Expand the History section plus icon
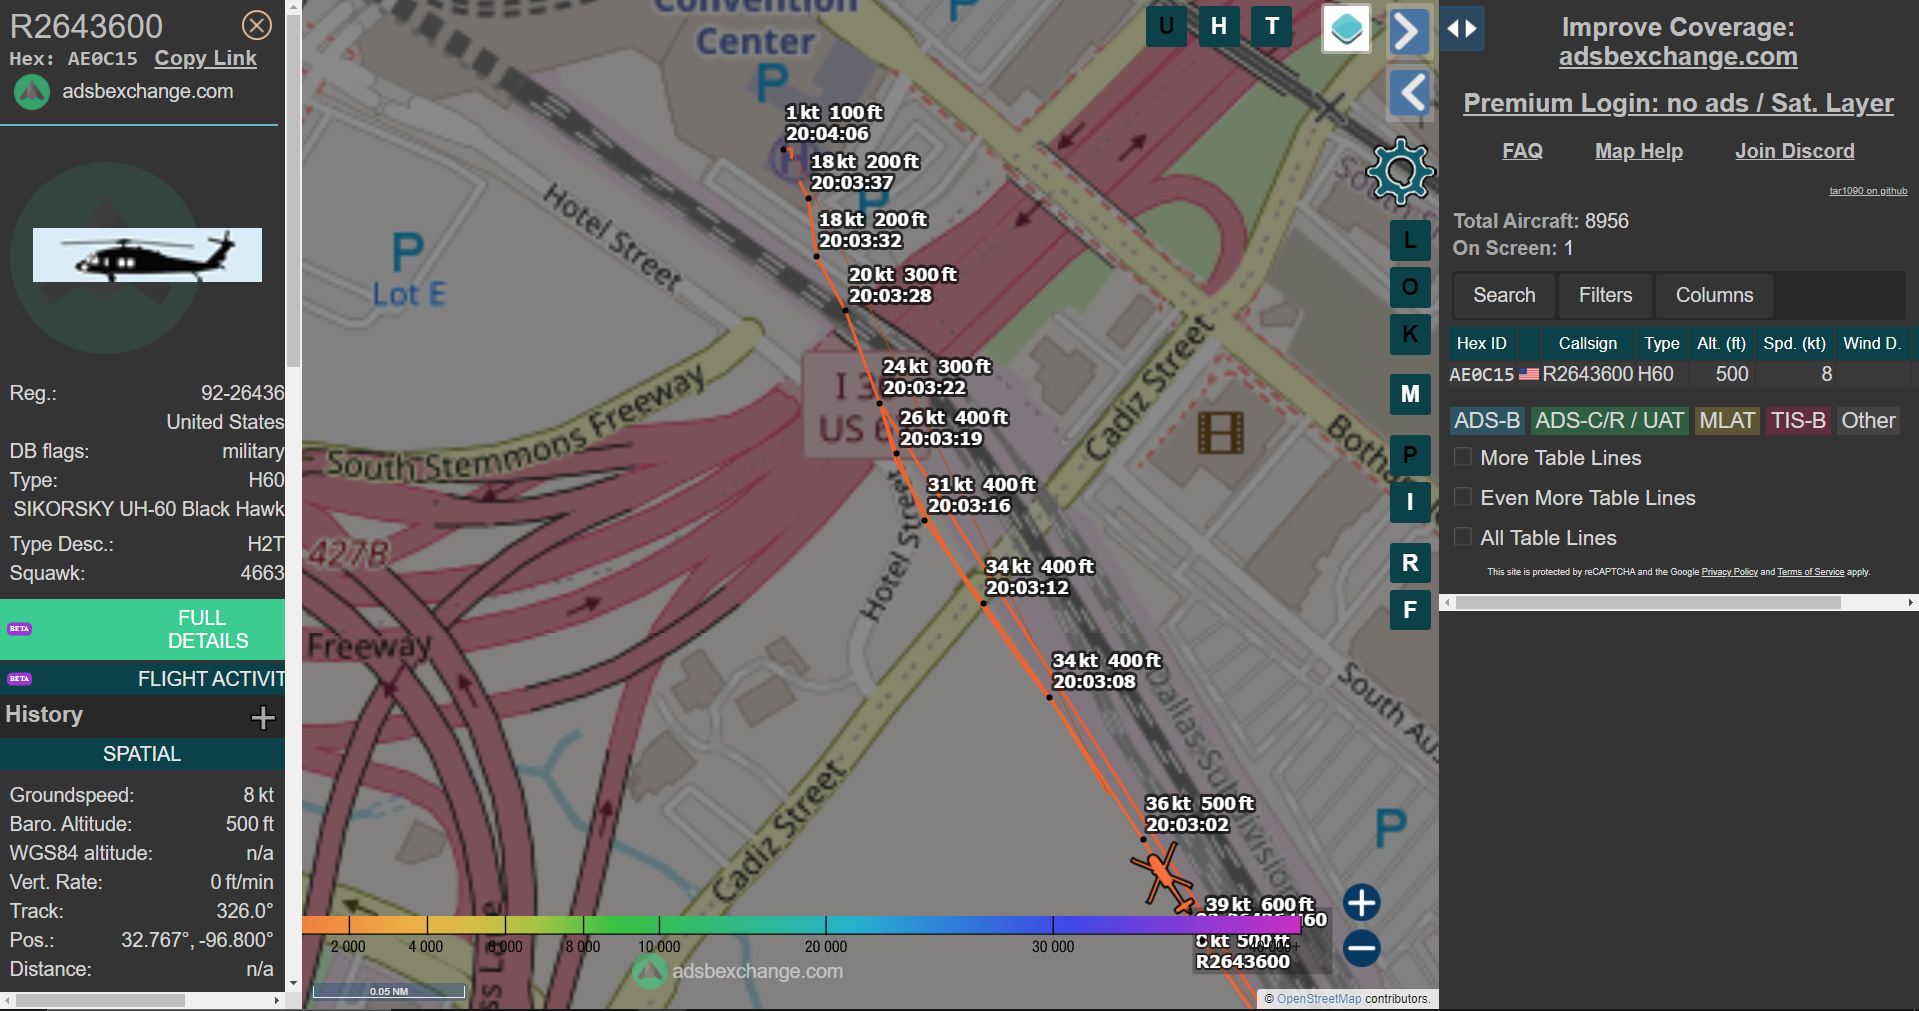 pos(263,717)
